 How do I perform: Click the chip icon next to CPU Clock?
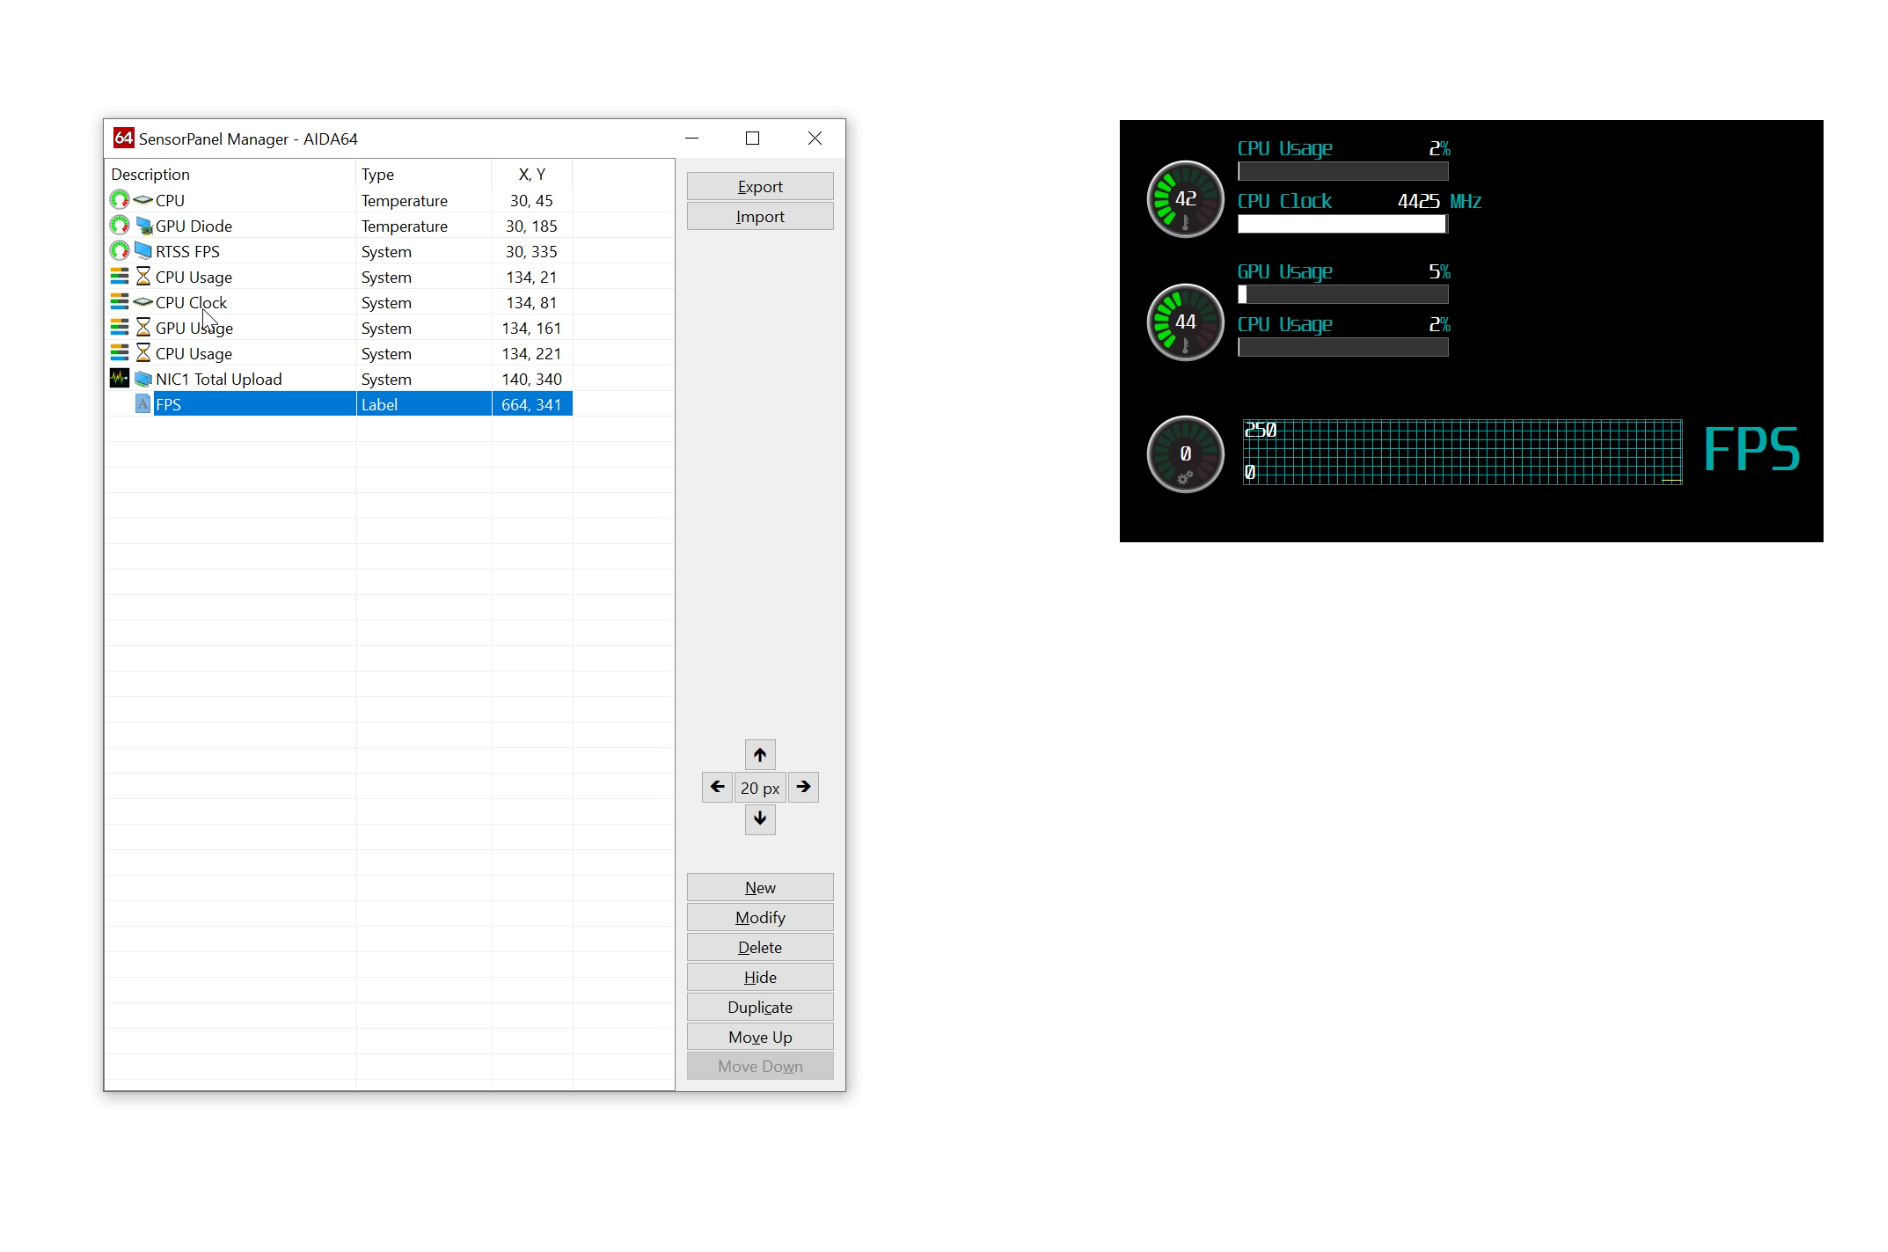[x=143, y=302]
